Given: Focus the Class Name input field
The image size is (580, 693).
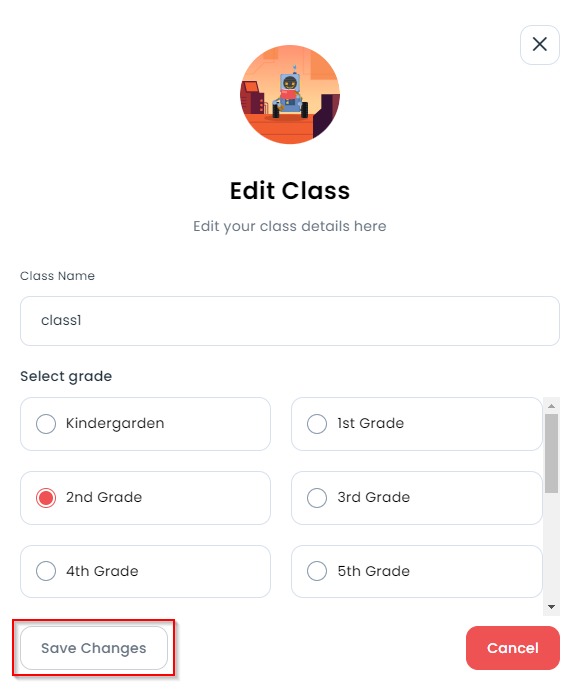Looking at the screenshot, I should pos(290,321).
